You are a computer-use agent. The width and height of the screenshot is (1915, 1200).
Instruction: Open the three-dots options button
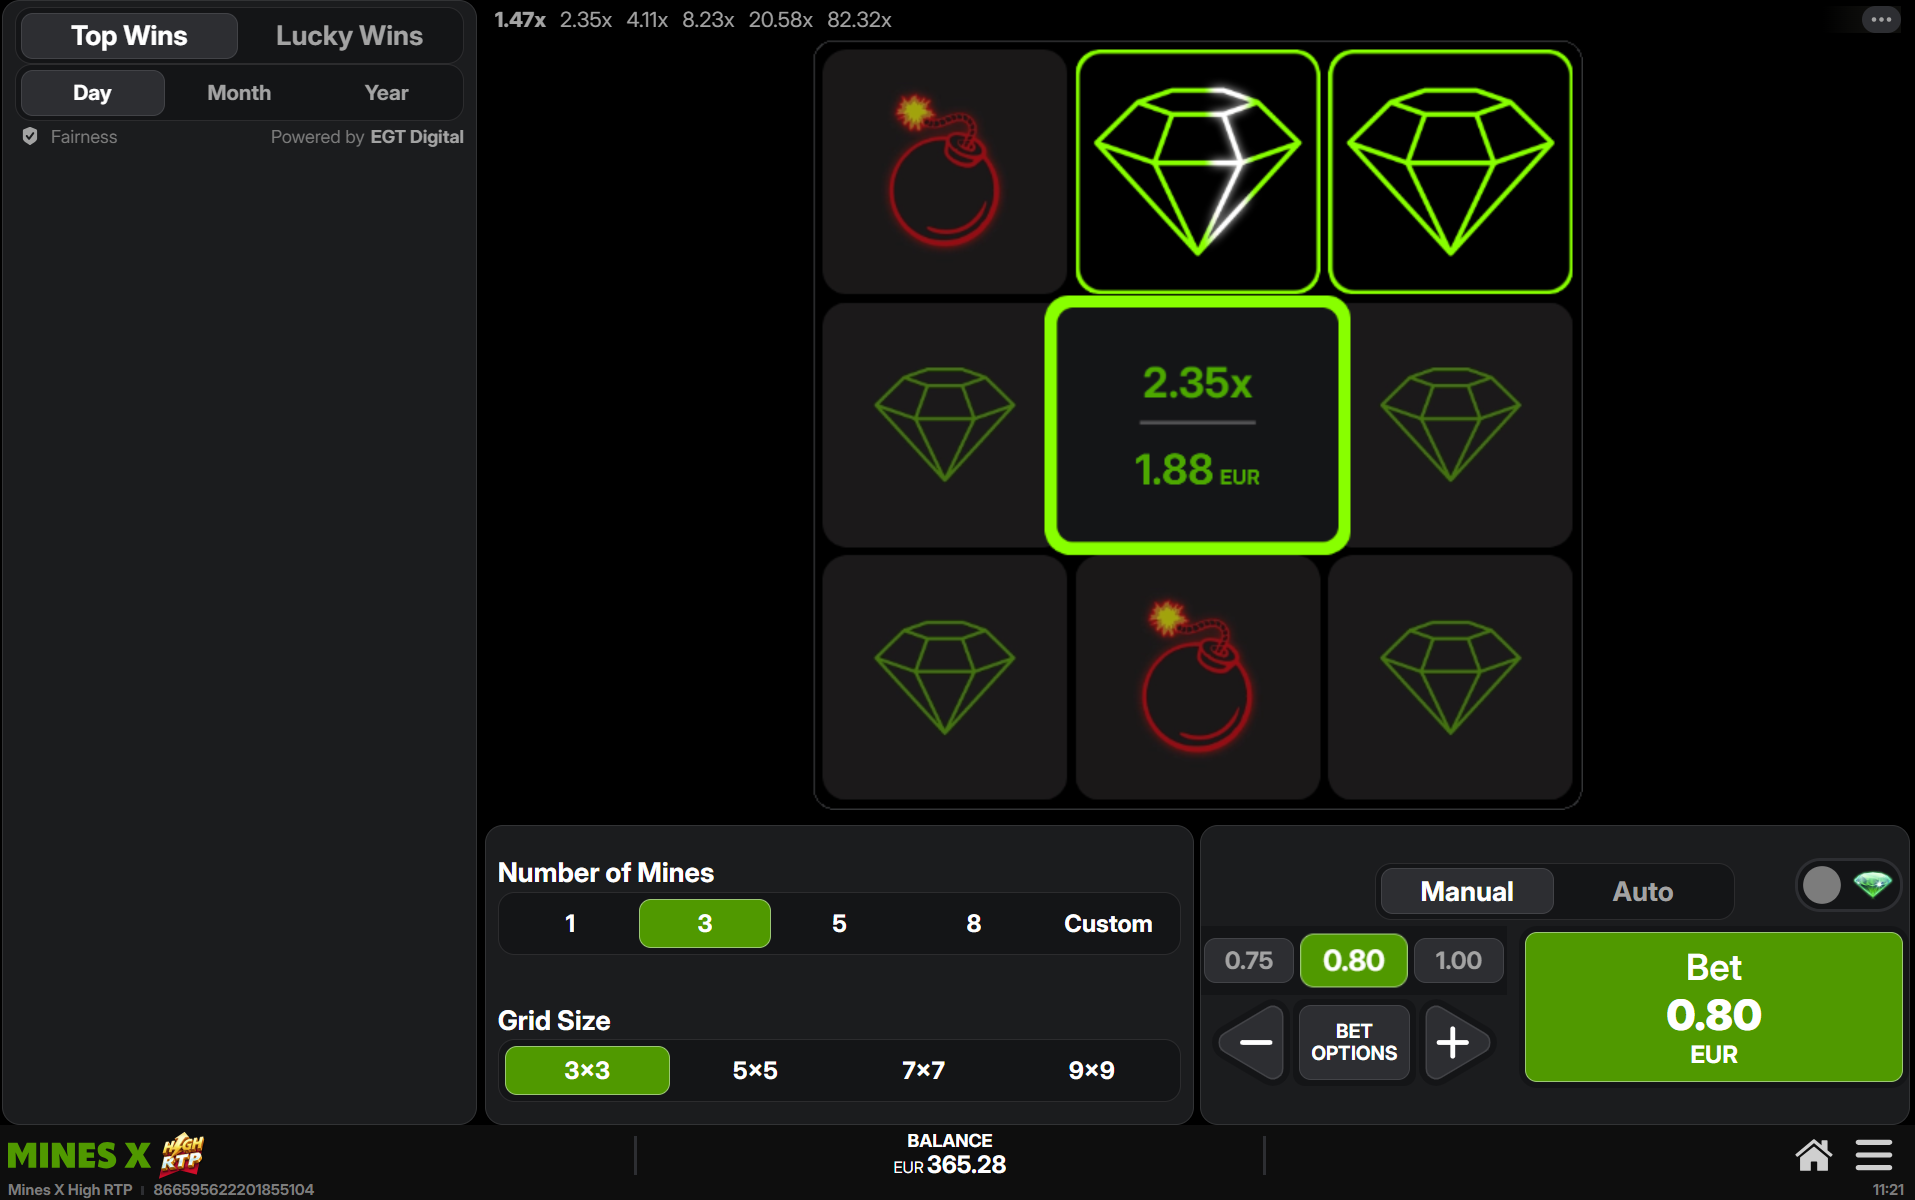(x=1880, y=19)
